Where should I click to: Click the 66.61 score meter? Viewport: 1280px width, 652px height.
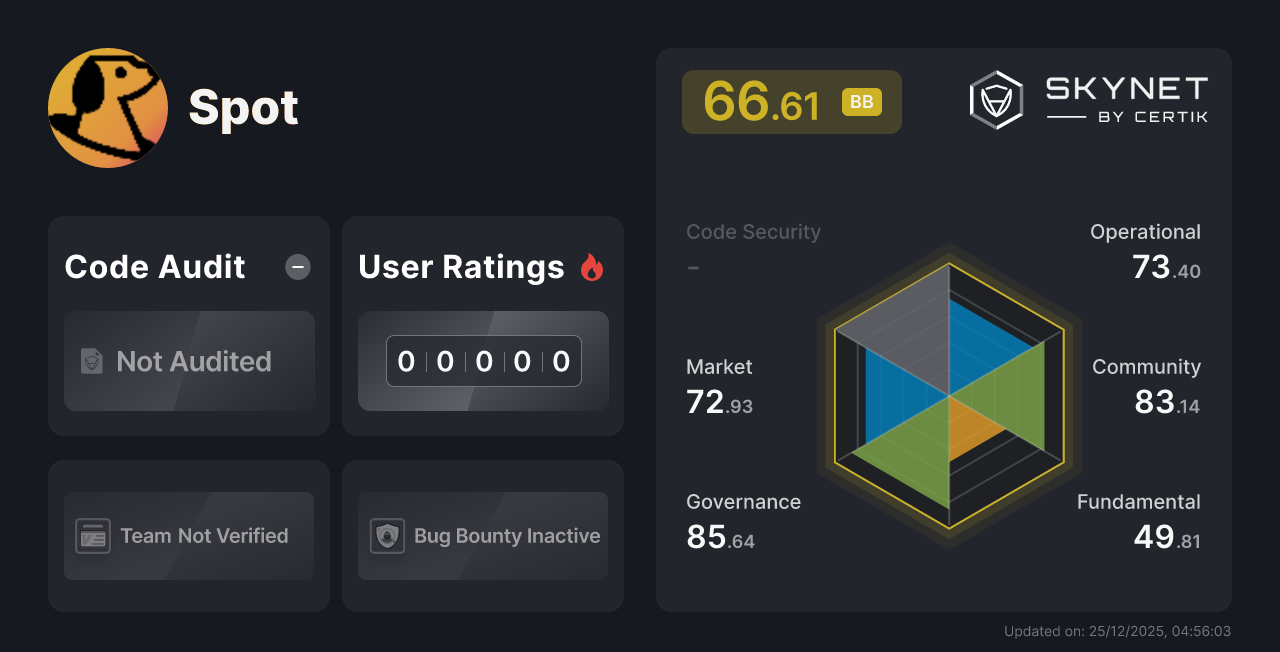791,101
